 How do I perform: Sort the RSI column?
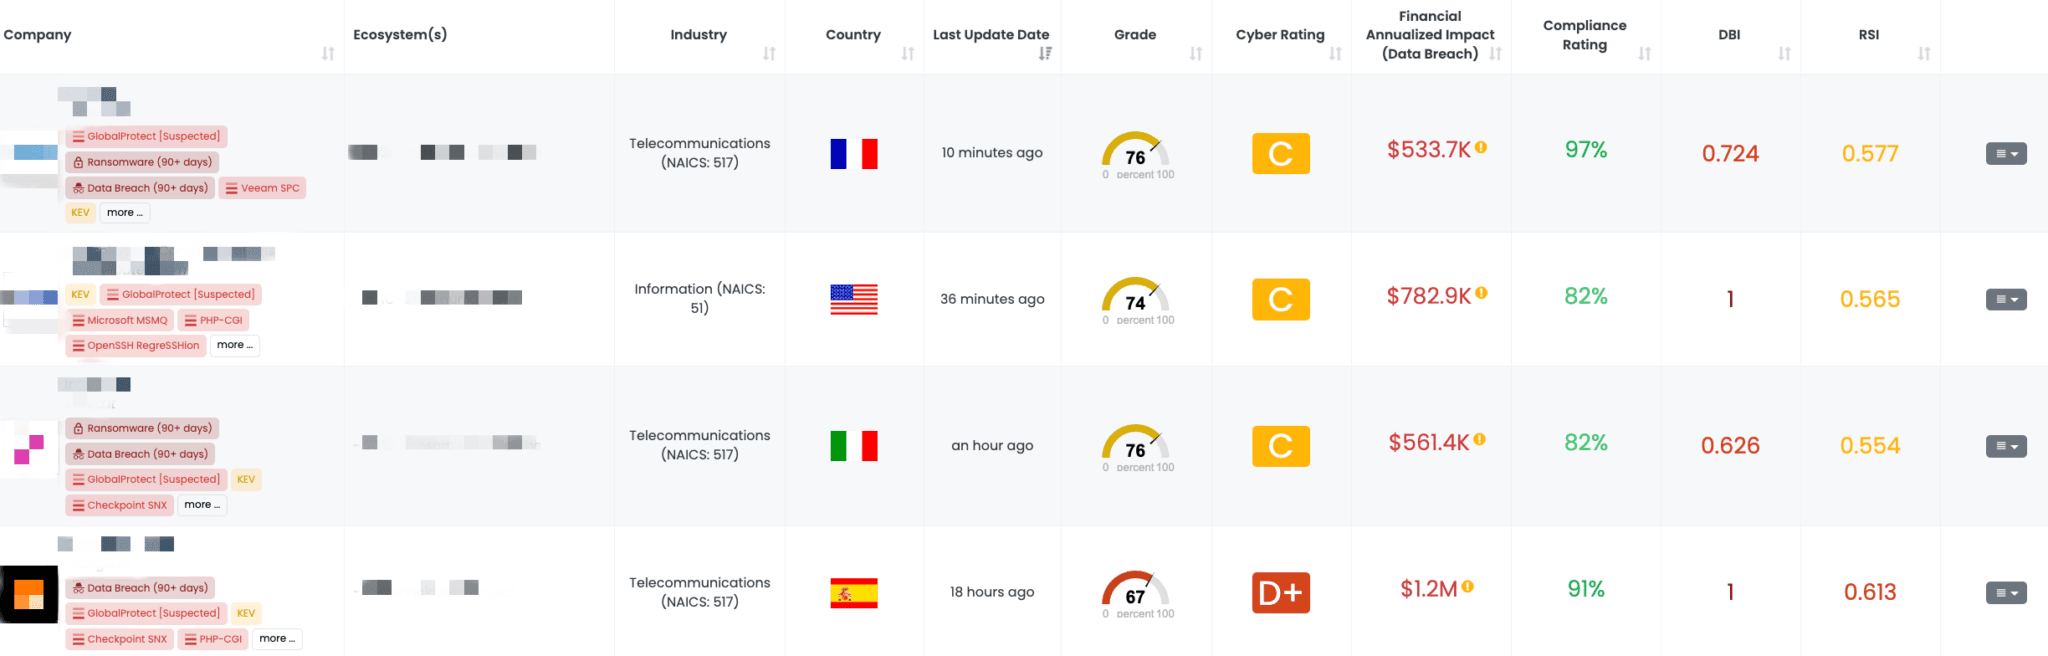[x=1924, y=54]
